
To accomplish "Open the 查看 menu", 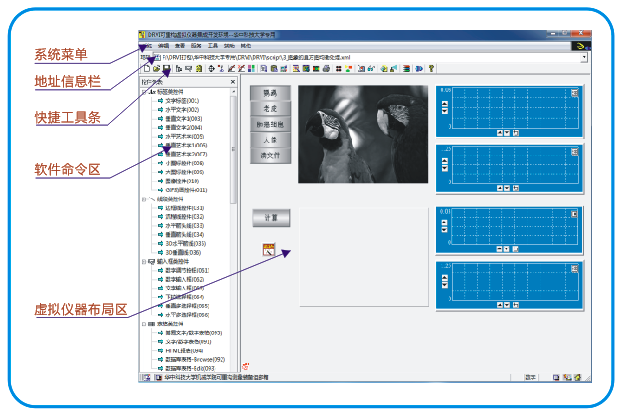I will coord(182,46).
